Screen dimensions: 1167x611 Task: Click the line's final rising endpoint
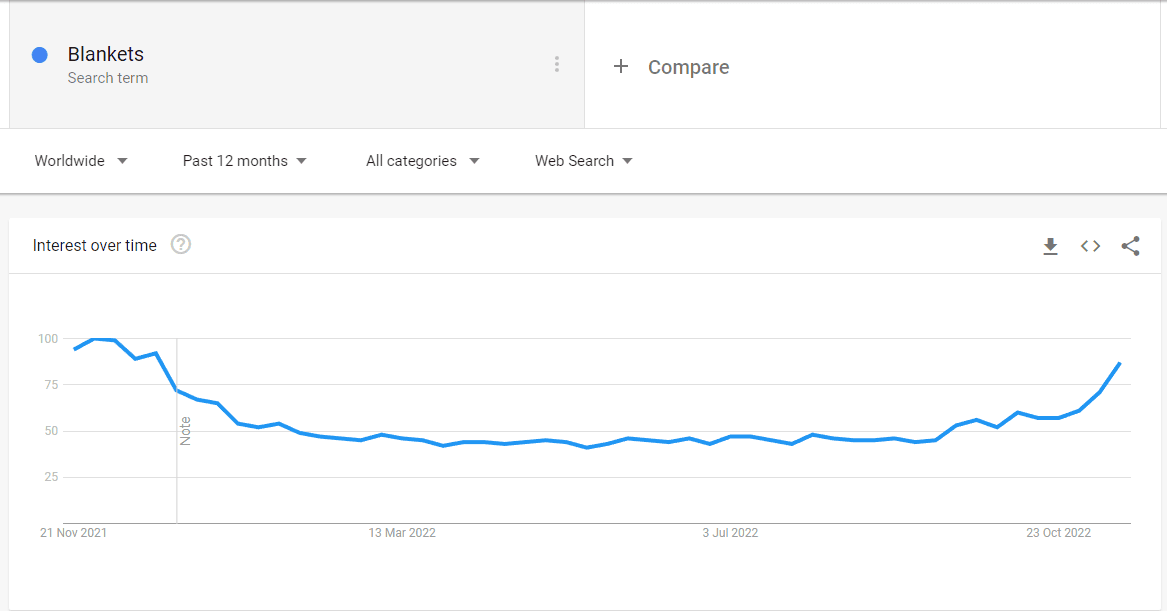[x=1119, y=363]
